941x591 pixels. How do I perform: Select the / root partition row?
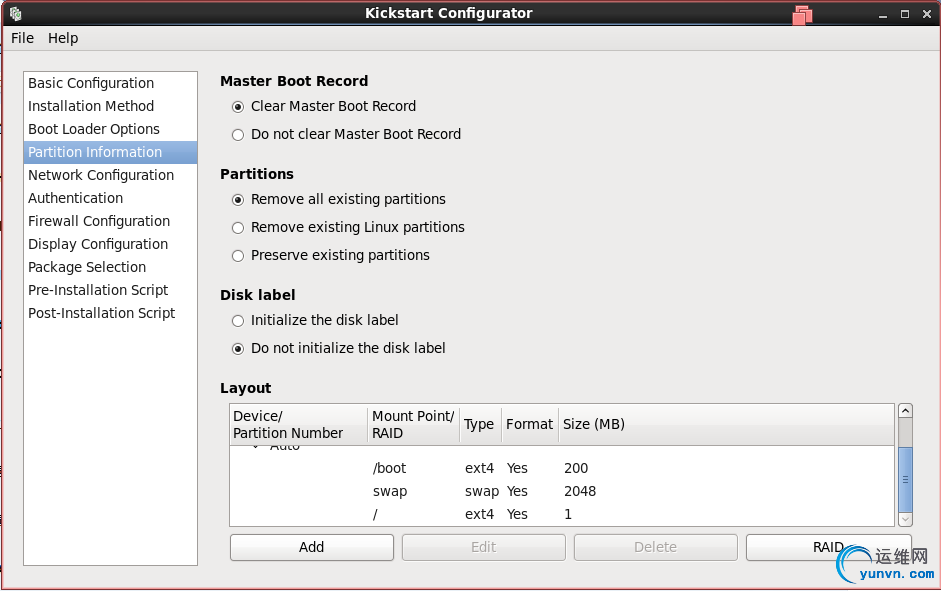point(562,514)
